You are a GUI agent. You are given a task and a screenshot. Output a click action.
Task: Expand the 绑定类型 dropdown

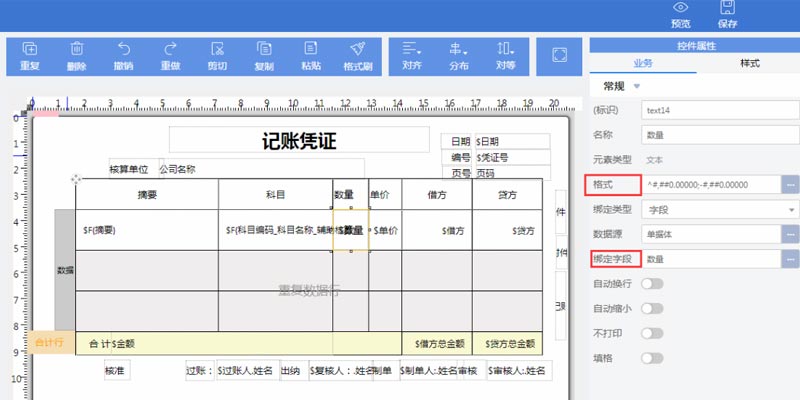tap(722, 210)
